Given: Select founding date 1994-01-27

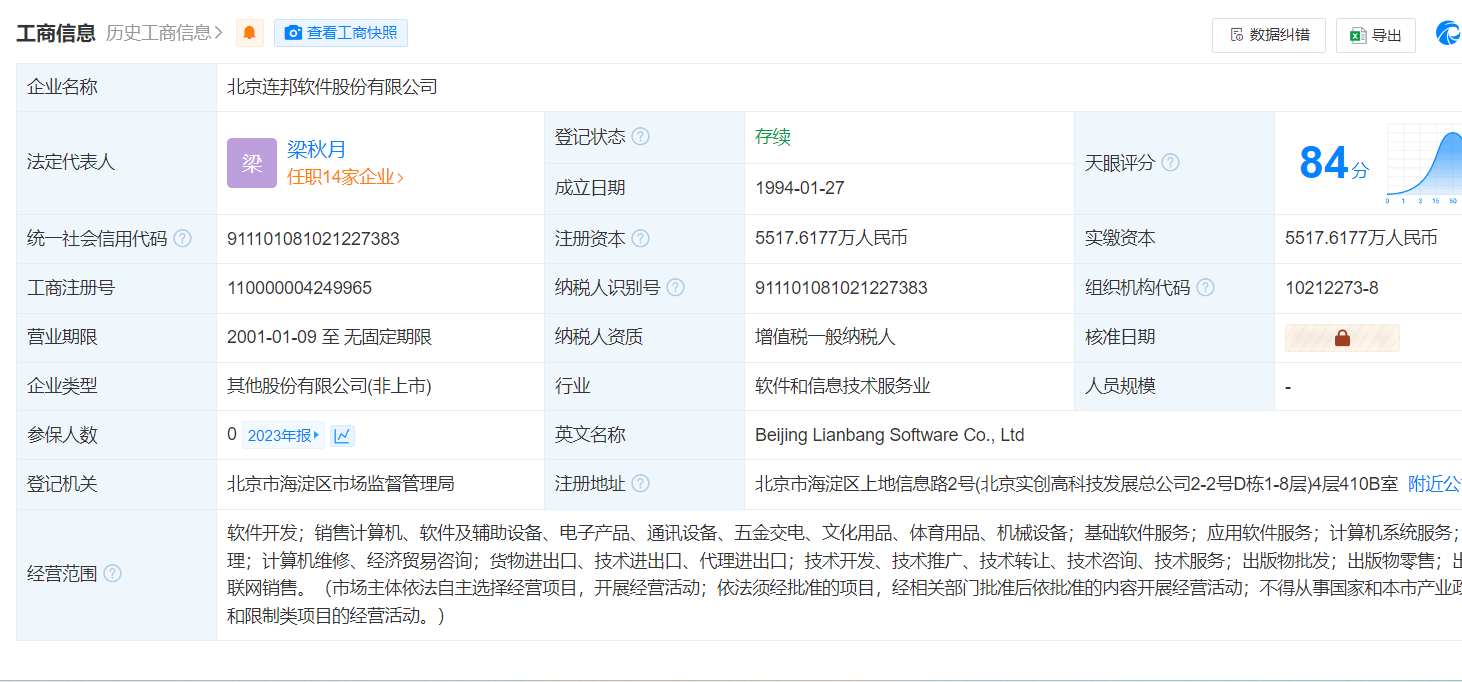Looking at the screenshot, I should (802, 188).
